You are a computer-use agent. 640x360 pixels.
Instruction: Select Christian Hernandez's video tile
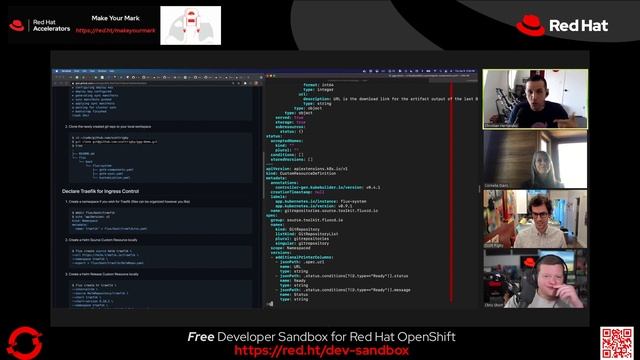pos(535,99)
